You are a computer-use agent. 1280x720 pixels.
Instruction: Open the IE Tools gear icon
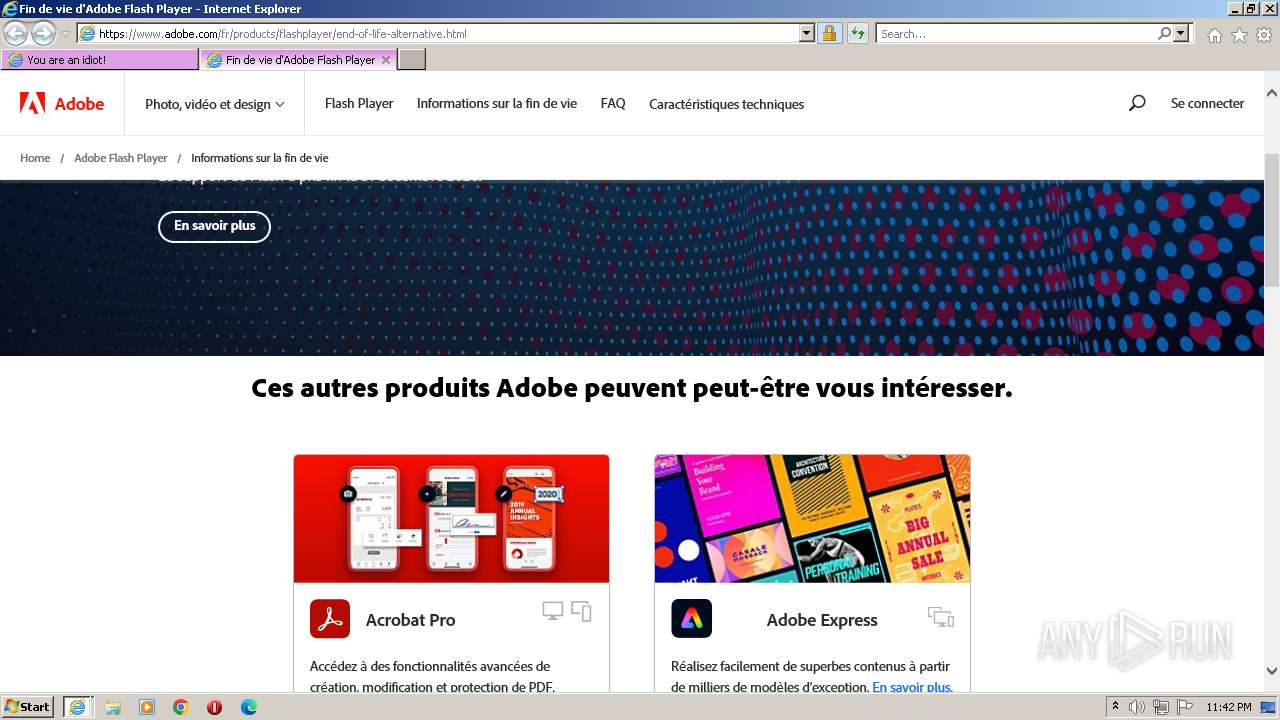point(1264,35)
